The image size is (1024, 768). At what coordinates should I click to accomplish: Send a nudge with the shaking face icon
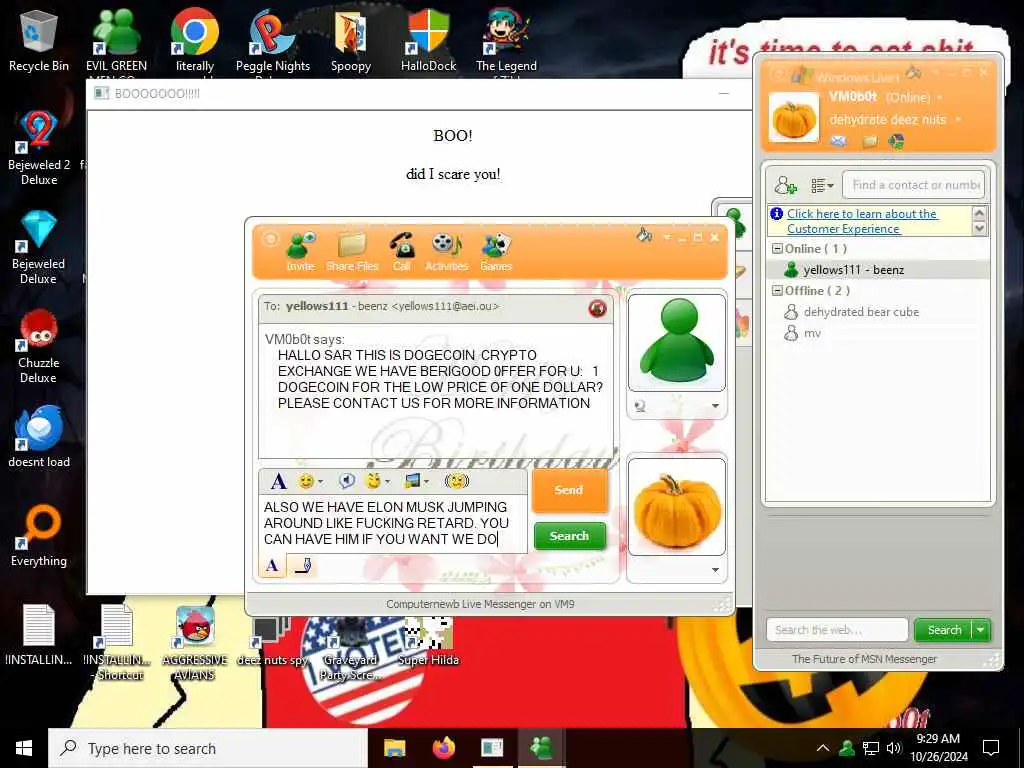(456, 481)
